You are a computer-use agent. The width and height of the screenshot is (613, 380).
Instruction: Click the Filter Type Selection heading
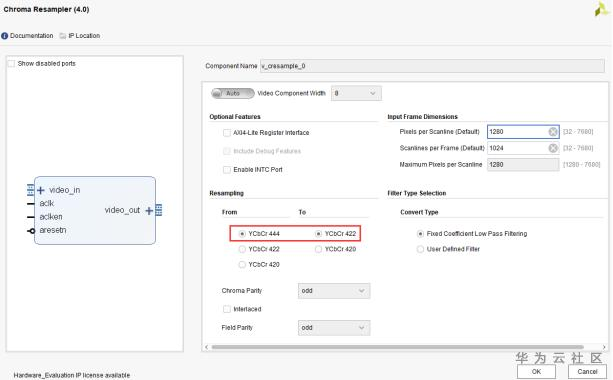point(417,193)
